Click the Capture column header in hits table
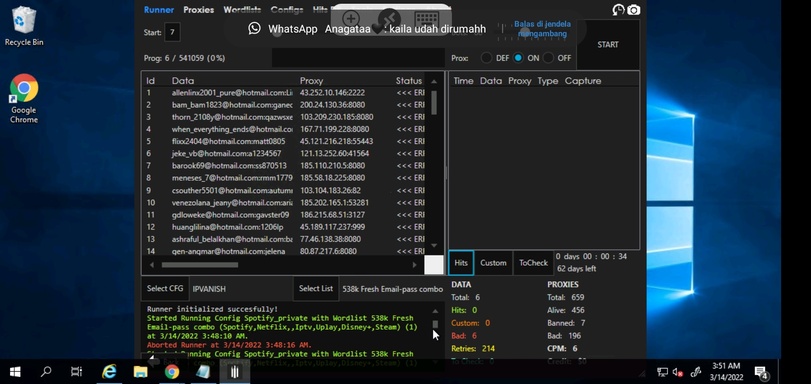The image size is (811, 384). click(x=583, y=81)
